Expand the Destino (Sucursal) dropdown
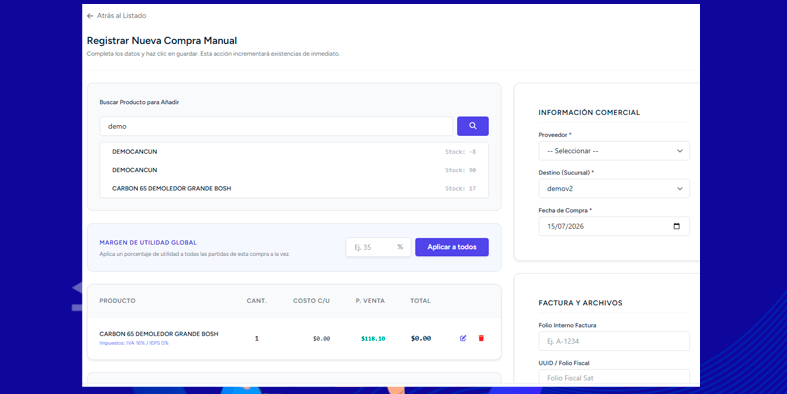 click(x=614, y=189)
